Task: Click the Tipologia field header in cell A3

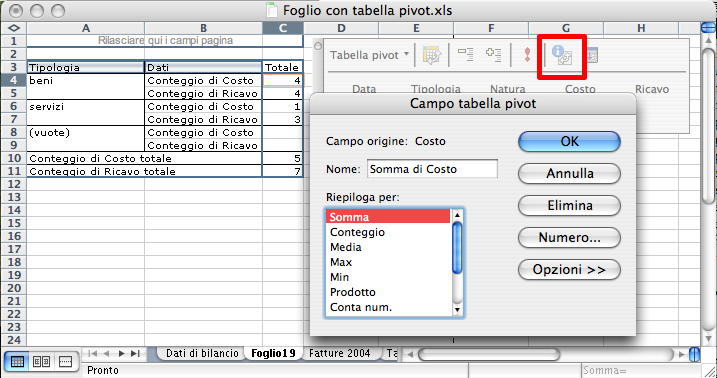Action: click(x=86, y=67)
